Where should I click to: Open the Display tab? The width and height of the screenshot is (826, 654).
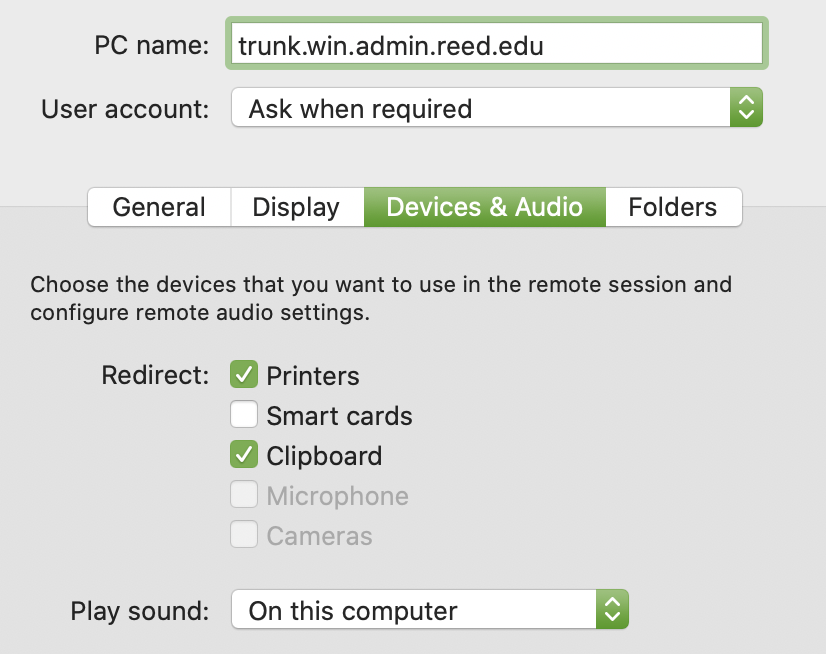pyautogui.click(x=296, y=207)
